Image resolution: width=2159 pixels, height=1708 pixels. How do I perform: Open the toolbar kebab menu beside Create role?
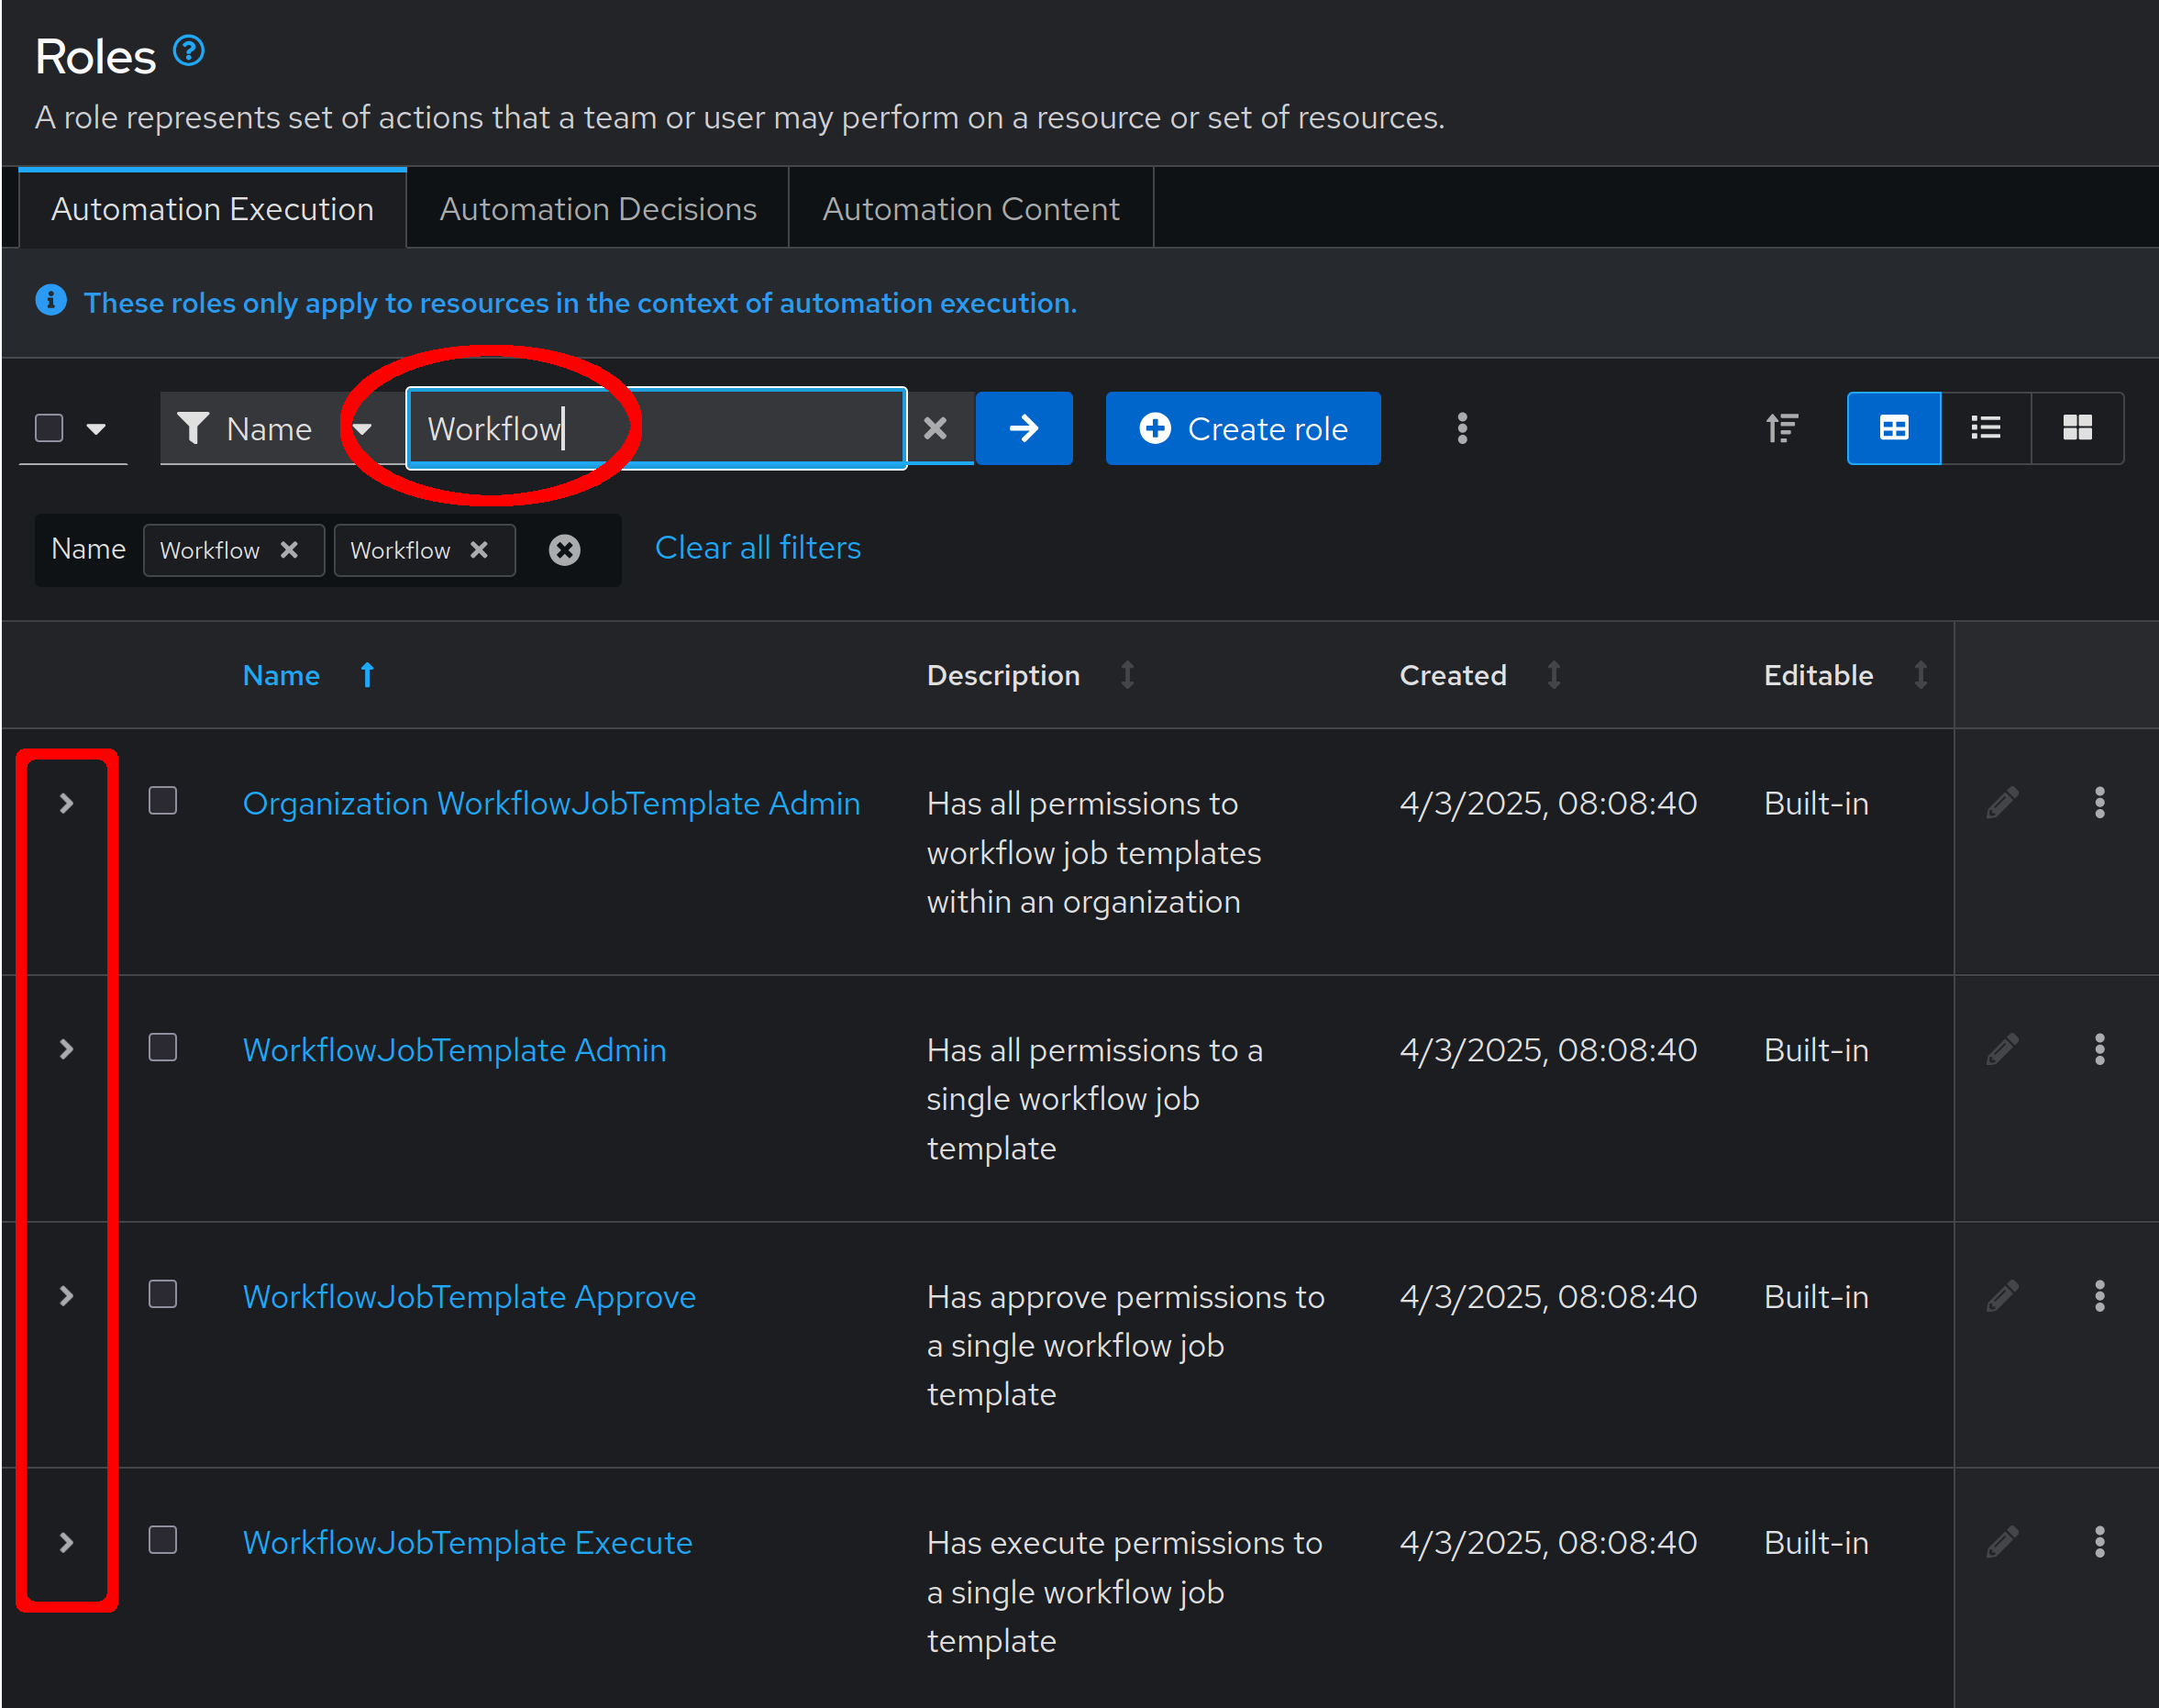point(1461,429)
